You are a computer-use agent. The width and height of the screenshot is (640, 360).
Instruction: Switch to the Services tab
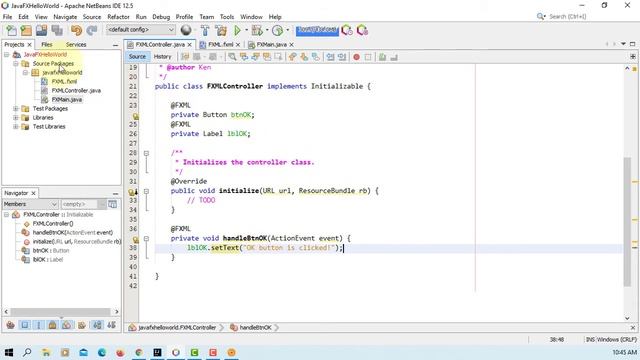(76, 44)
